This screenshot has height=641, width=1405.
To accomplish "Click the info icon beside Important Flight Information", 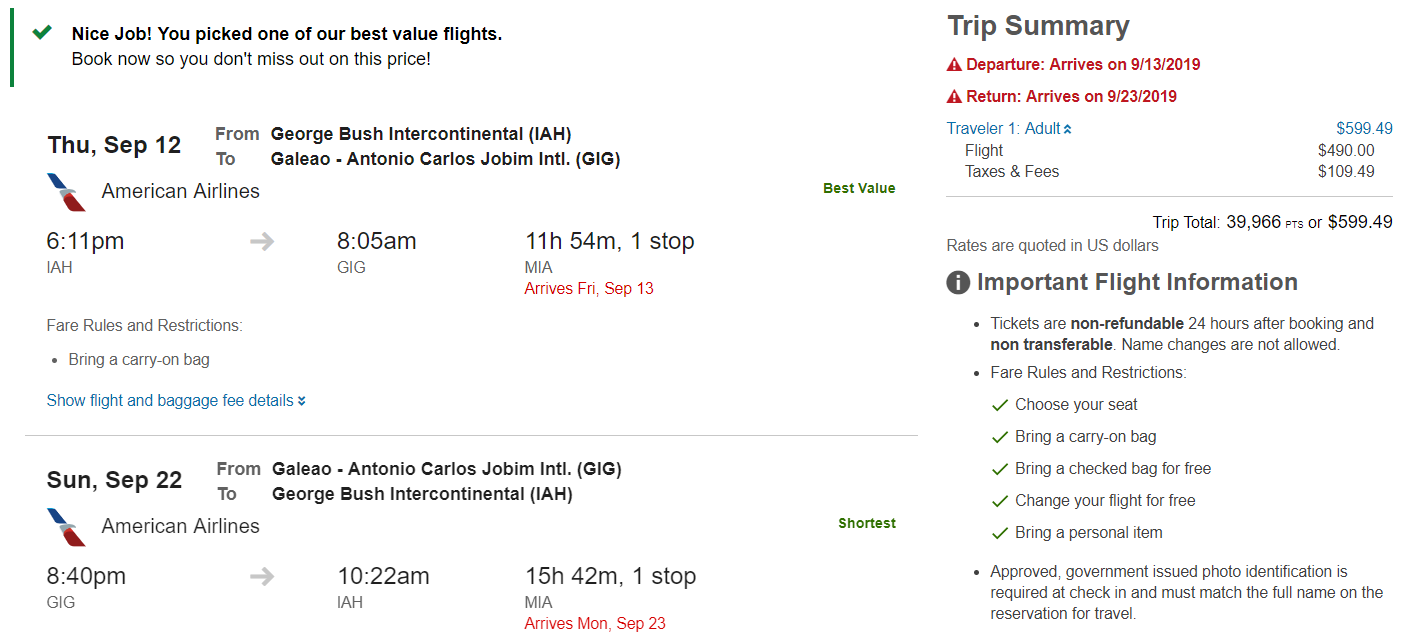I will (x=958, y=283).
